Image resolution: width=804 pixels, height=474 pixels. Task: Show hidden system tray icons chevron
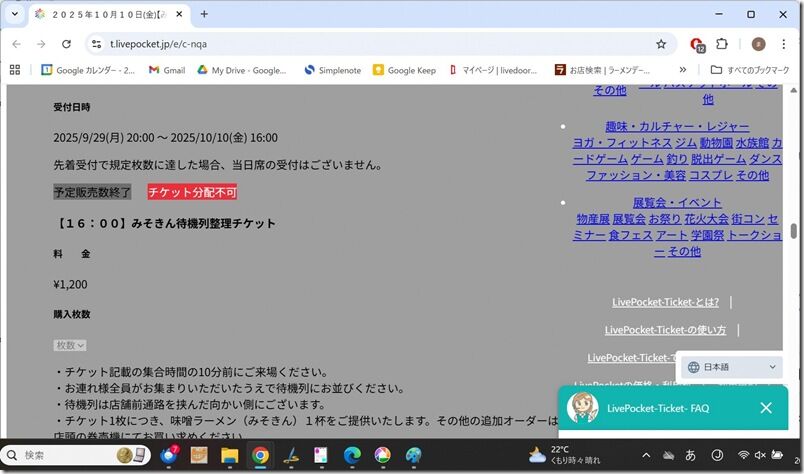point(646,455)
